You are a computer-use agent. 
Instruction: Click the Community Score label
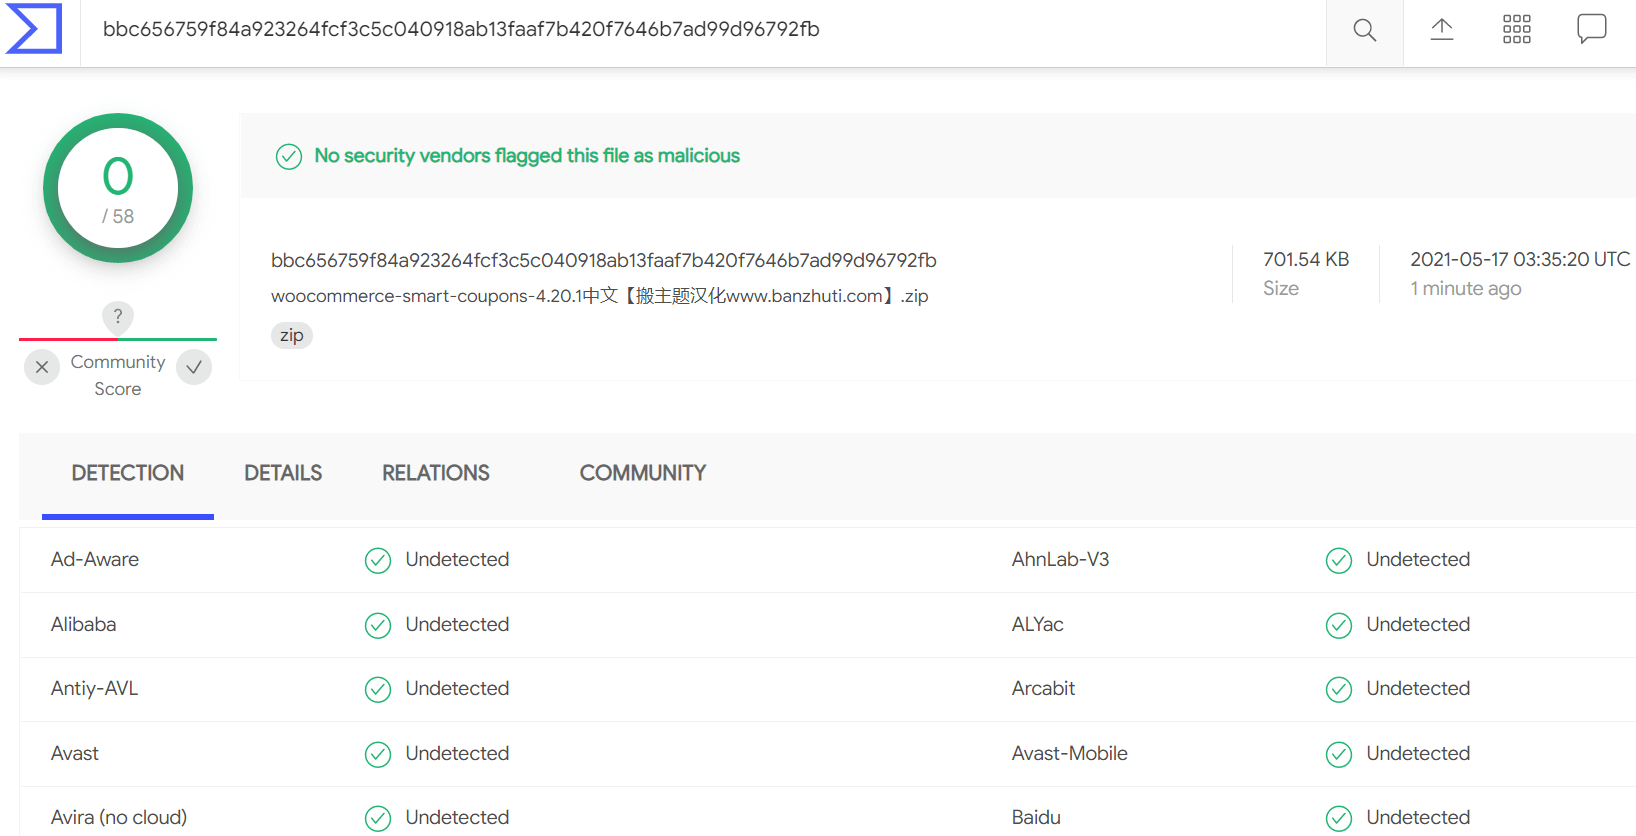[x=118, y=375]
